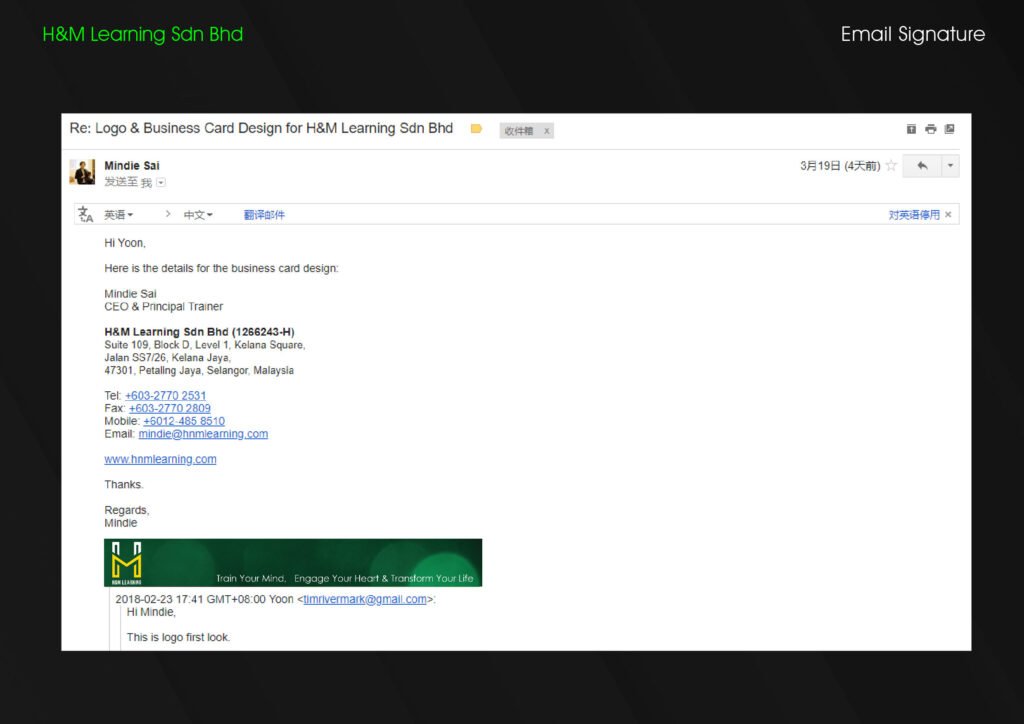
Task: Open the more options dropdown beside reply
Action: coord(950,166)
